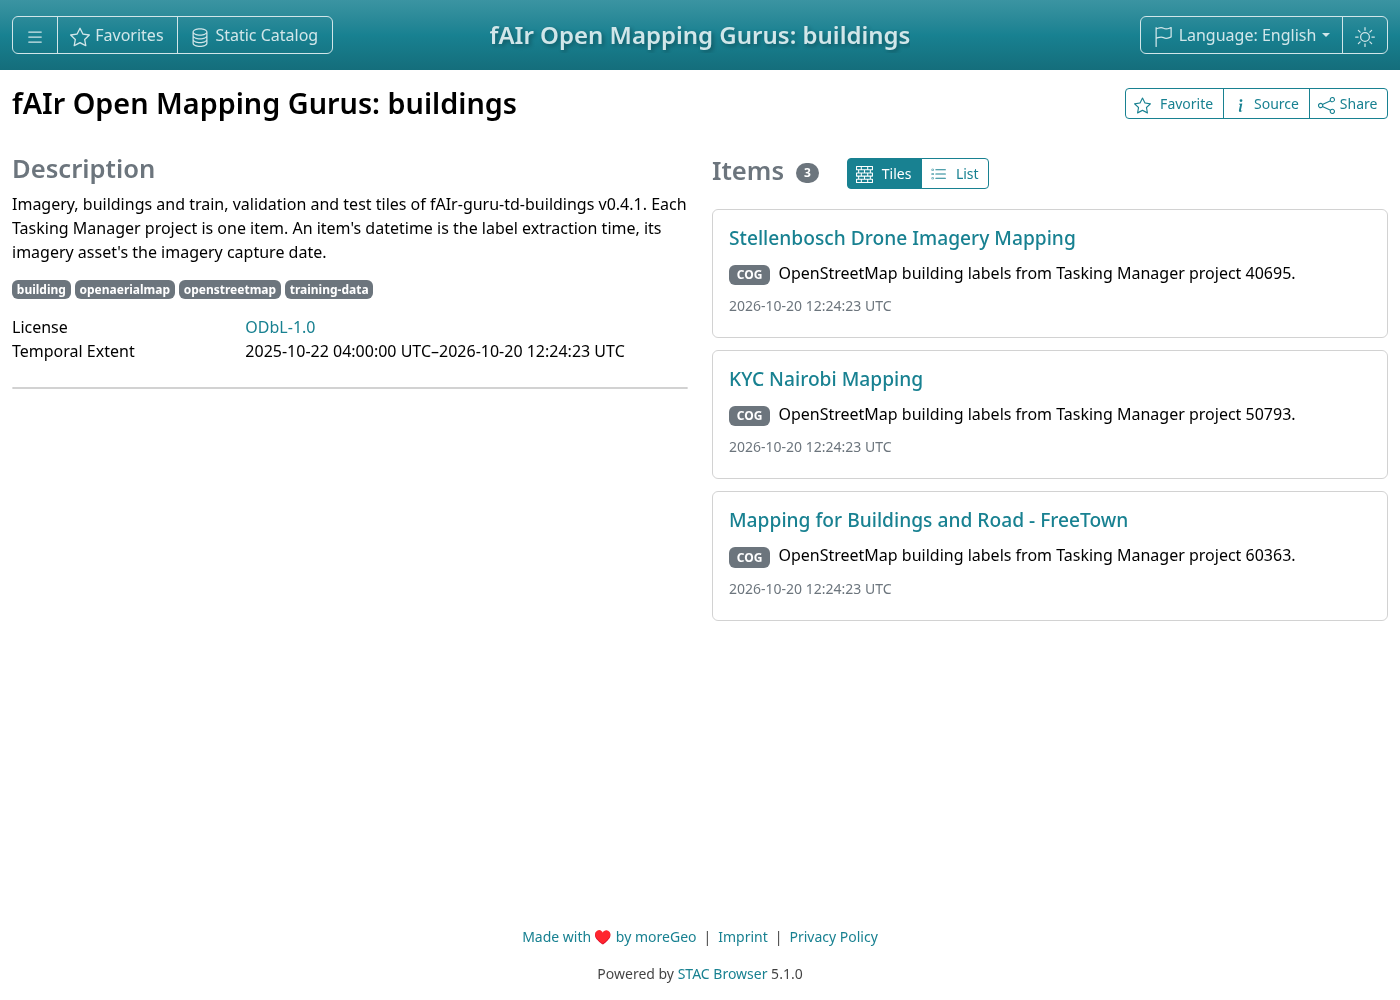The image size is (1400, 1000).
Task: Click the FreeTown item timestamp
Action: tap(810, 589)
